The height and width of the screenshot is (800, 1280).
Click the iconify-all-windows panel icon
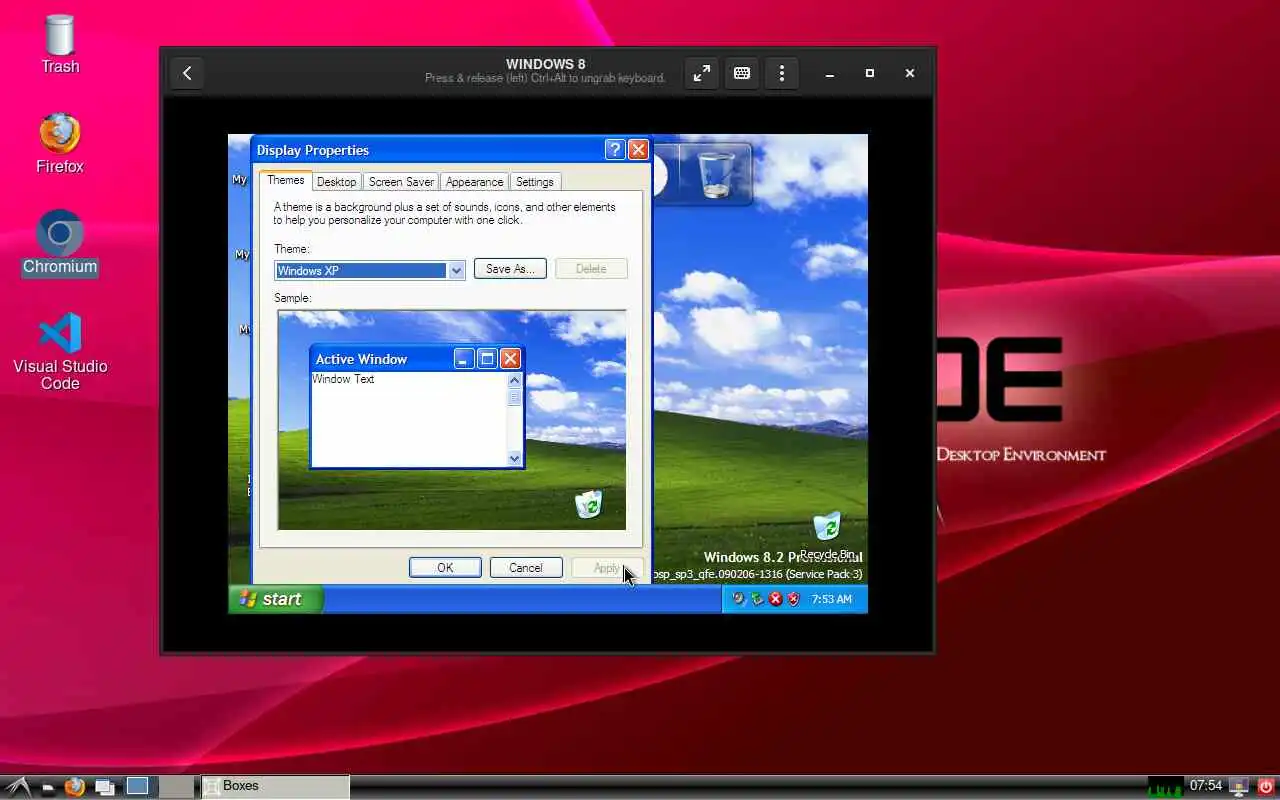click(104, 787)
